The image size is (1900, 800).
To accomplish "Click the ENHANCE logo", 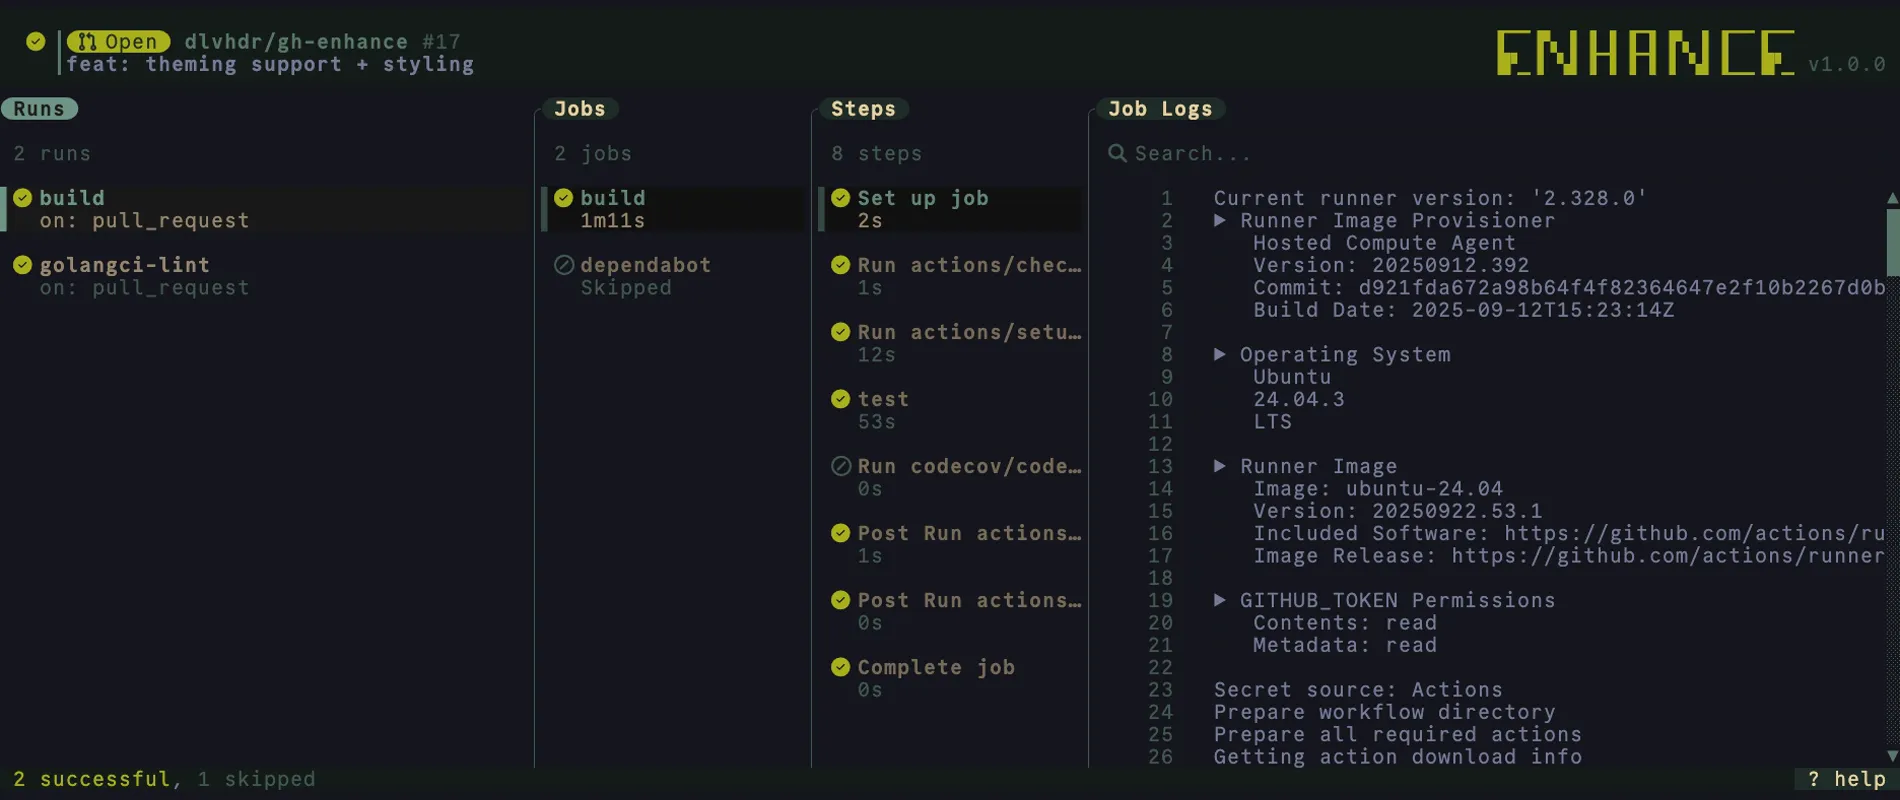I will pyautogui.click(x=1644, y=53).
